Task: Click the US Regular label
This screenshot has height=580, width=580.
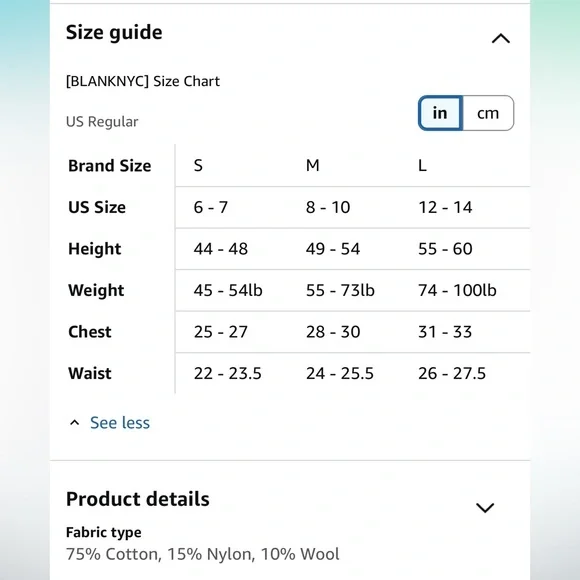Action: pos(102,122)
